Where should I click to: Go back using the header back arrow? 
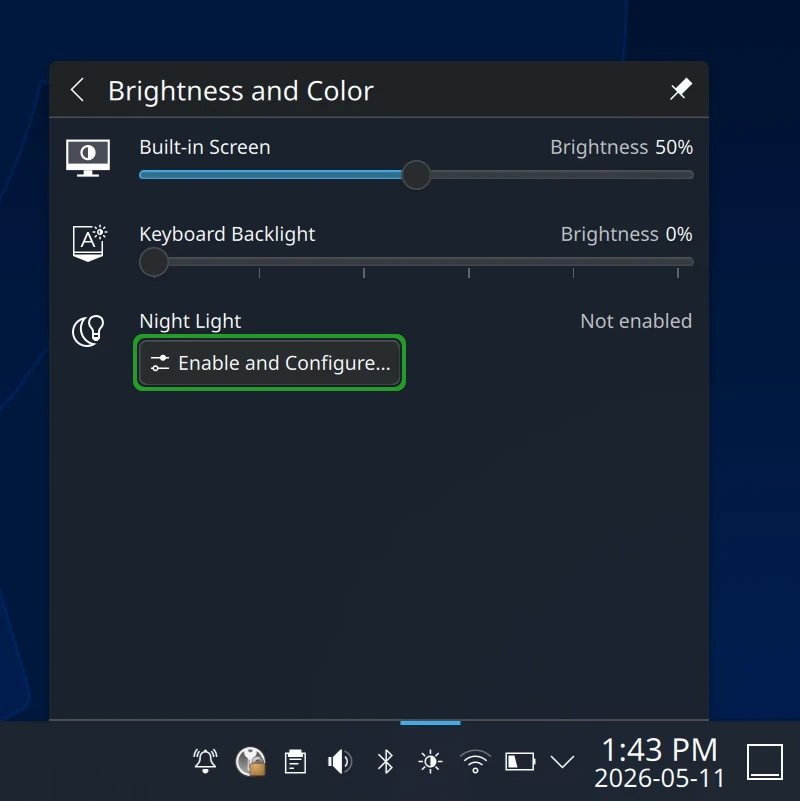pos(78,90)
